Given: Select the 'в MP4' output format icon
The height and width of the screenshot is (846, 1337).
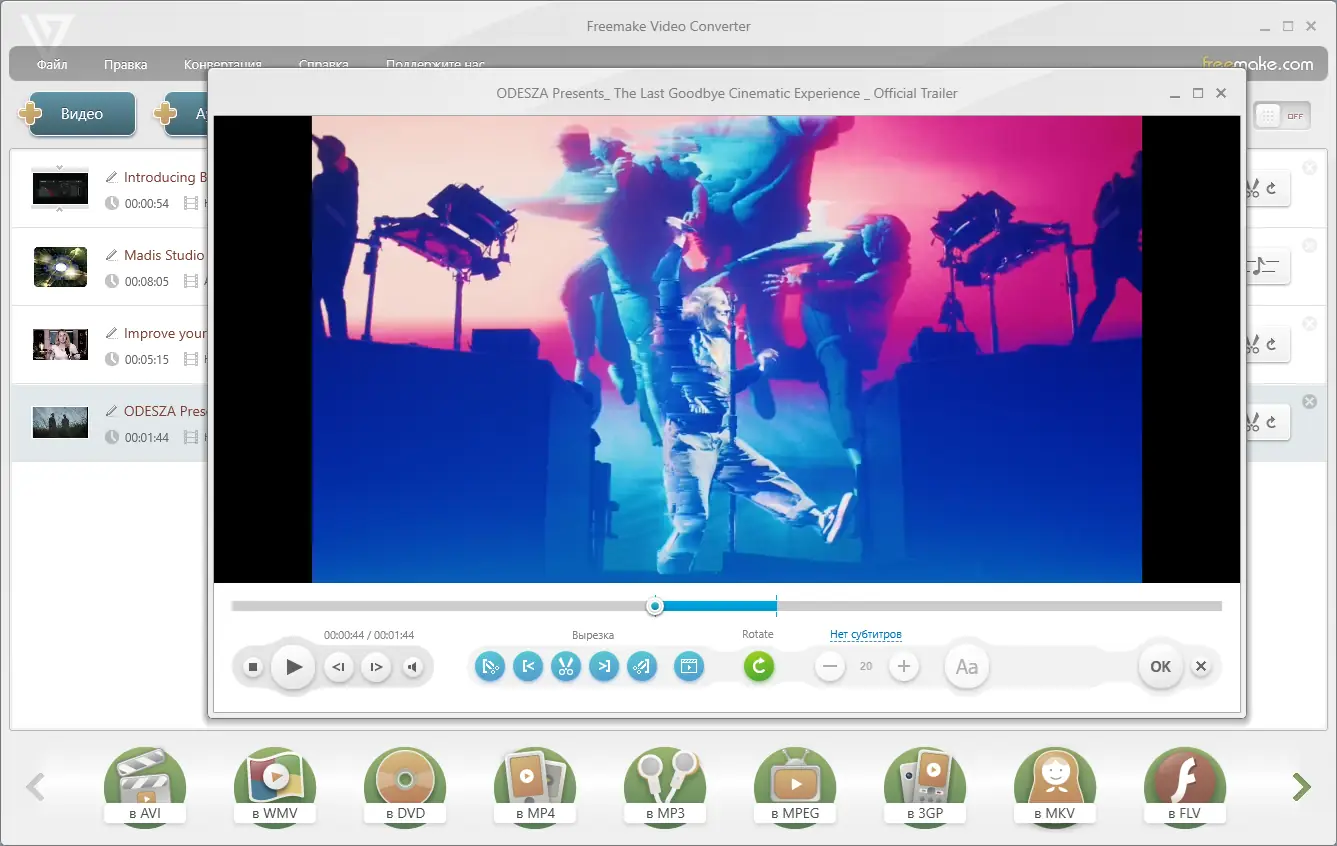Looking at the screenshot, I should pyautogui.click(x=535, y=786).
